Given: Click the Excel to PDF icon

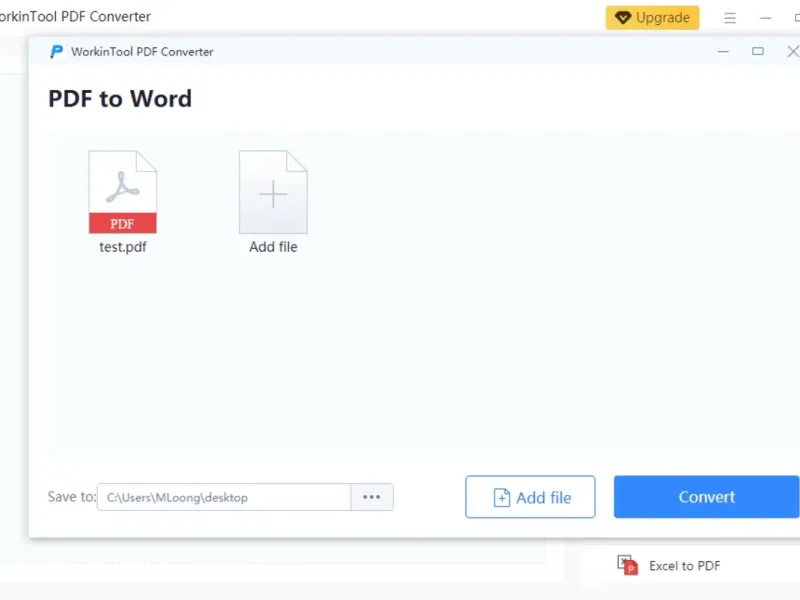Looking at the screenshot, I should point(628,565).
